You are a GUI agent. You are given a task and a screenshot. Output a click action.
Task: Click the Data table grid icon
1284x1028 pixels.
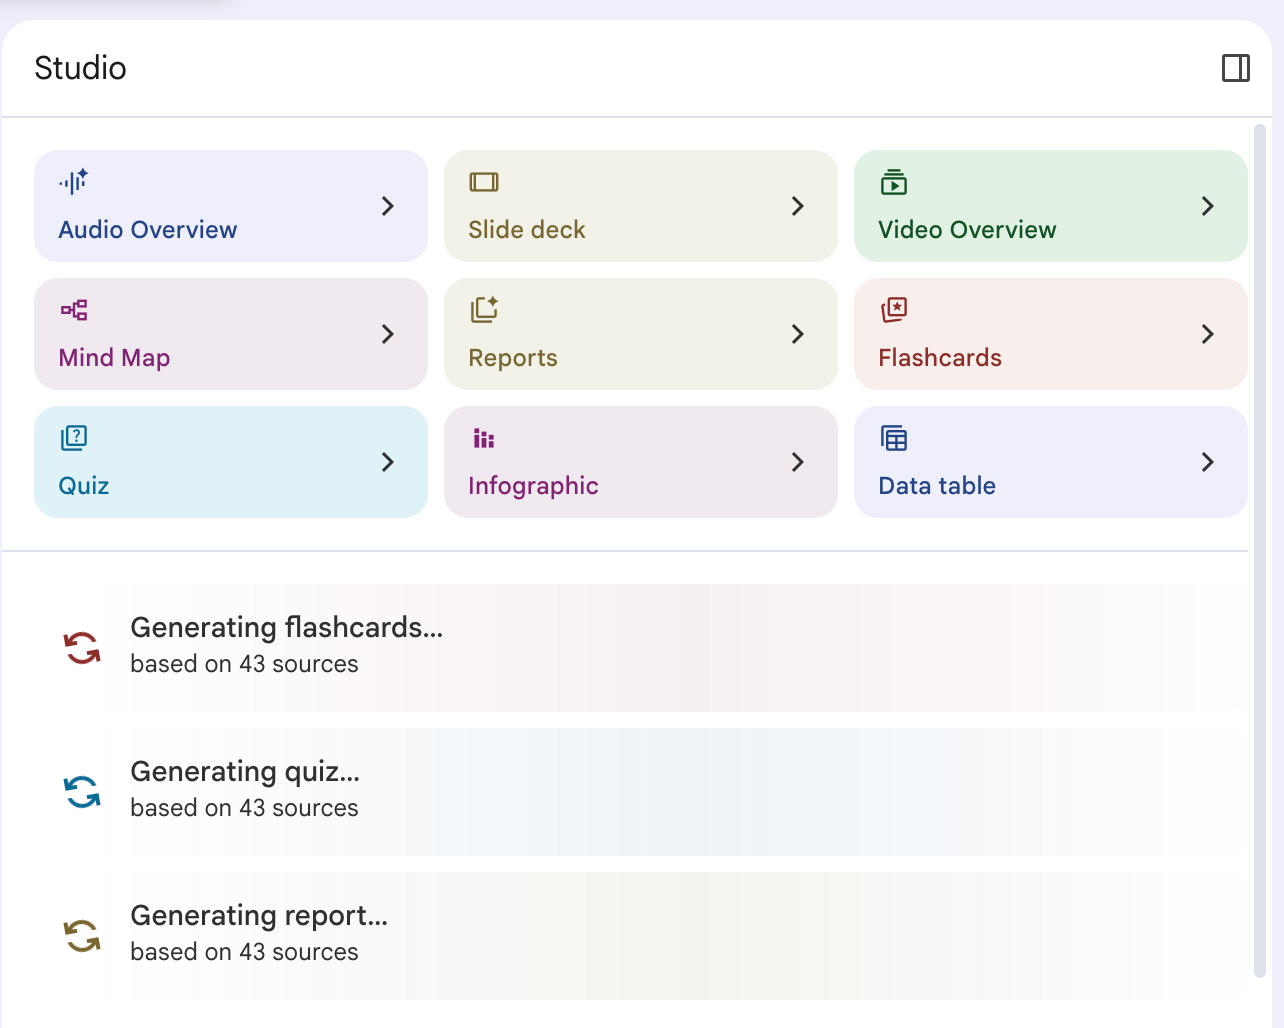[x=894, y=438]
